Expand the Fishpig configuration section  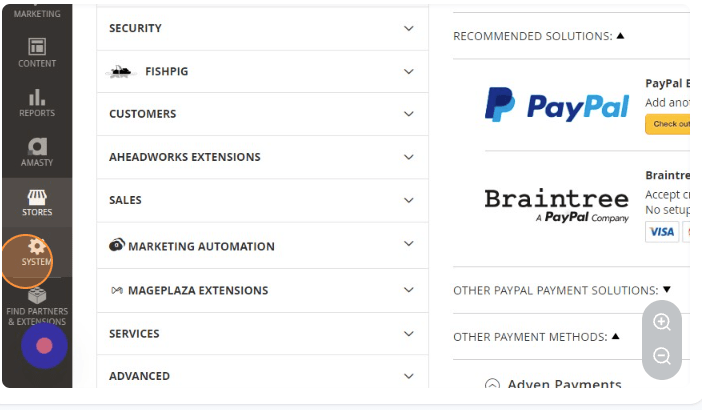point(262,71)
